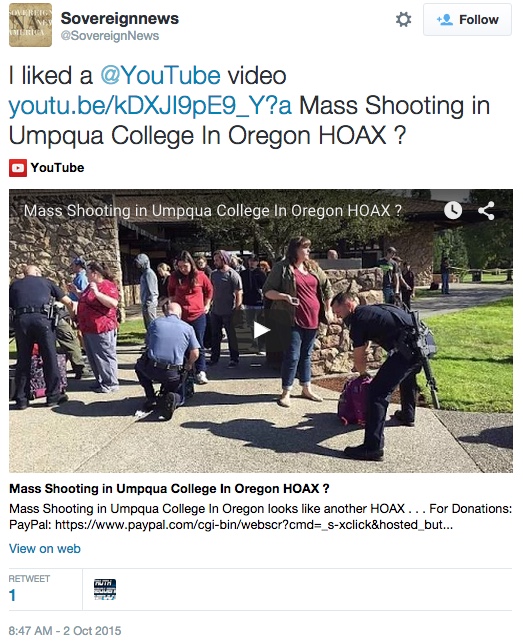Click the video title overlay text
The width and height of the screenshot is (523, 643).
(x=212, y=211)
